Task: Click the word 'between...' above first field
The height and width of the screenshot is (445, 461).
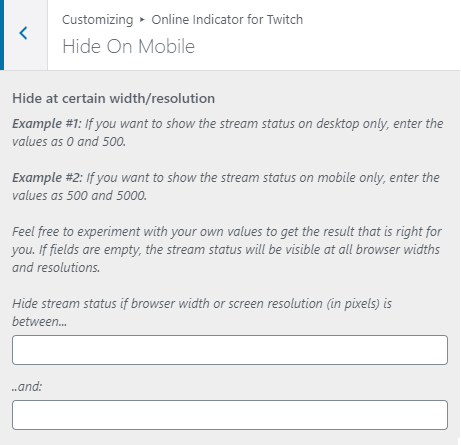Action: (39, 322)
